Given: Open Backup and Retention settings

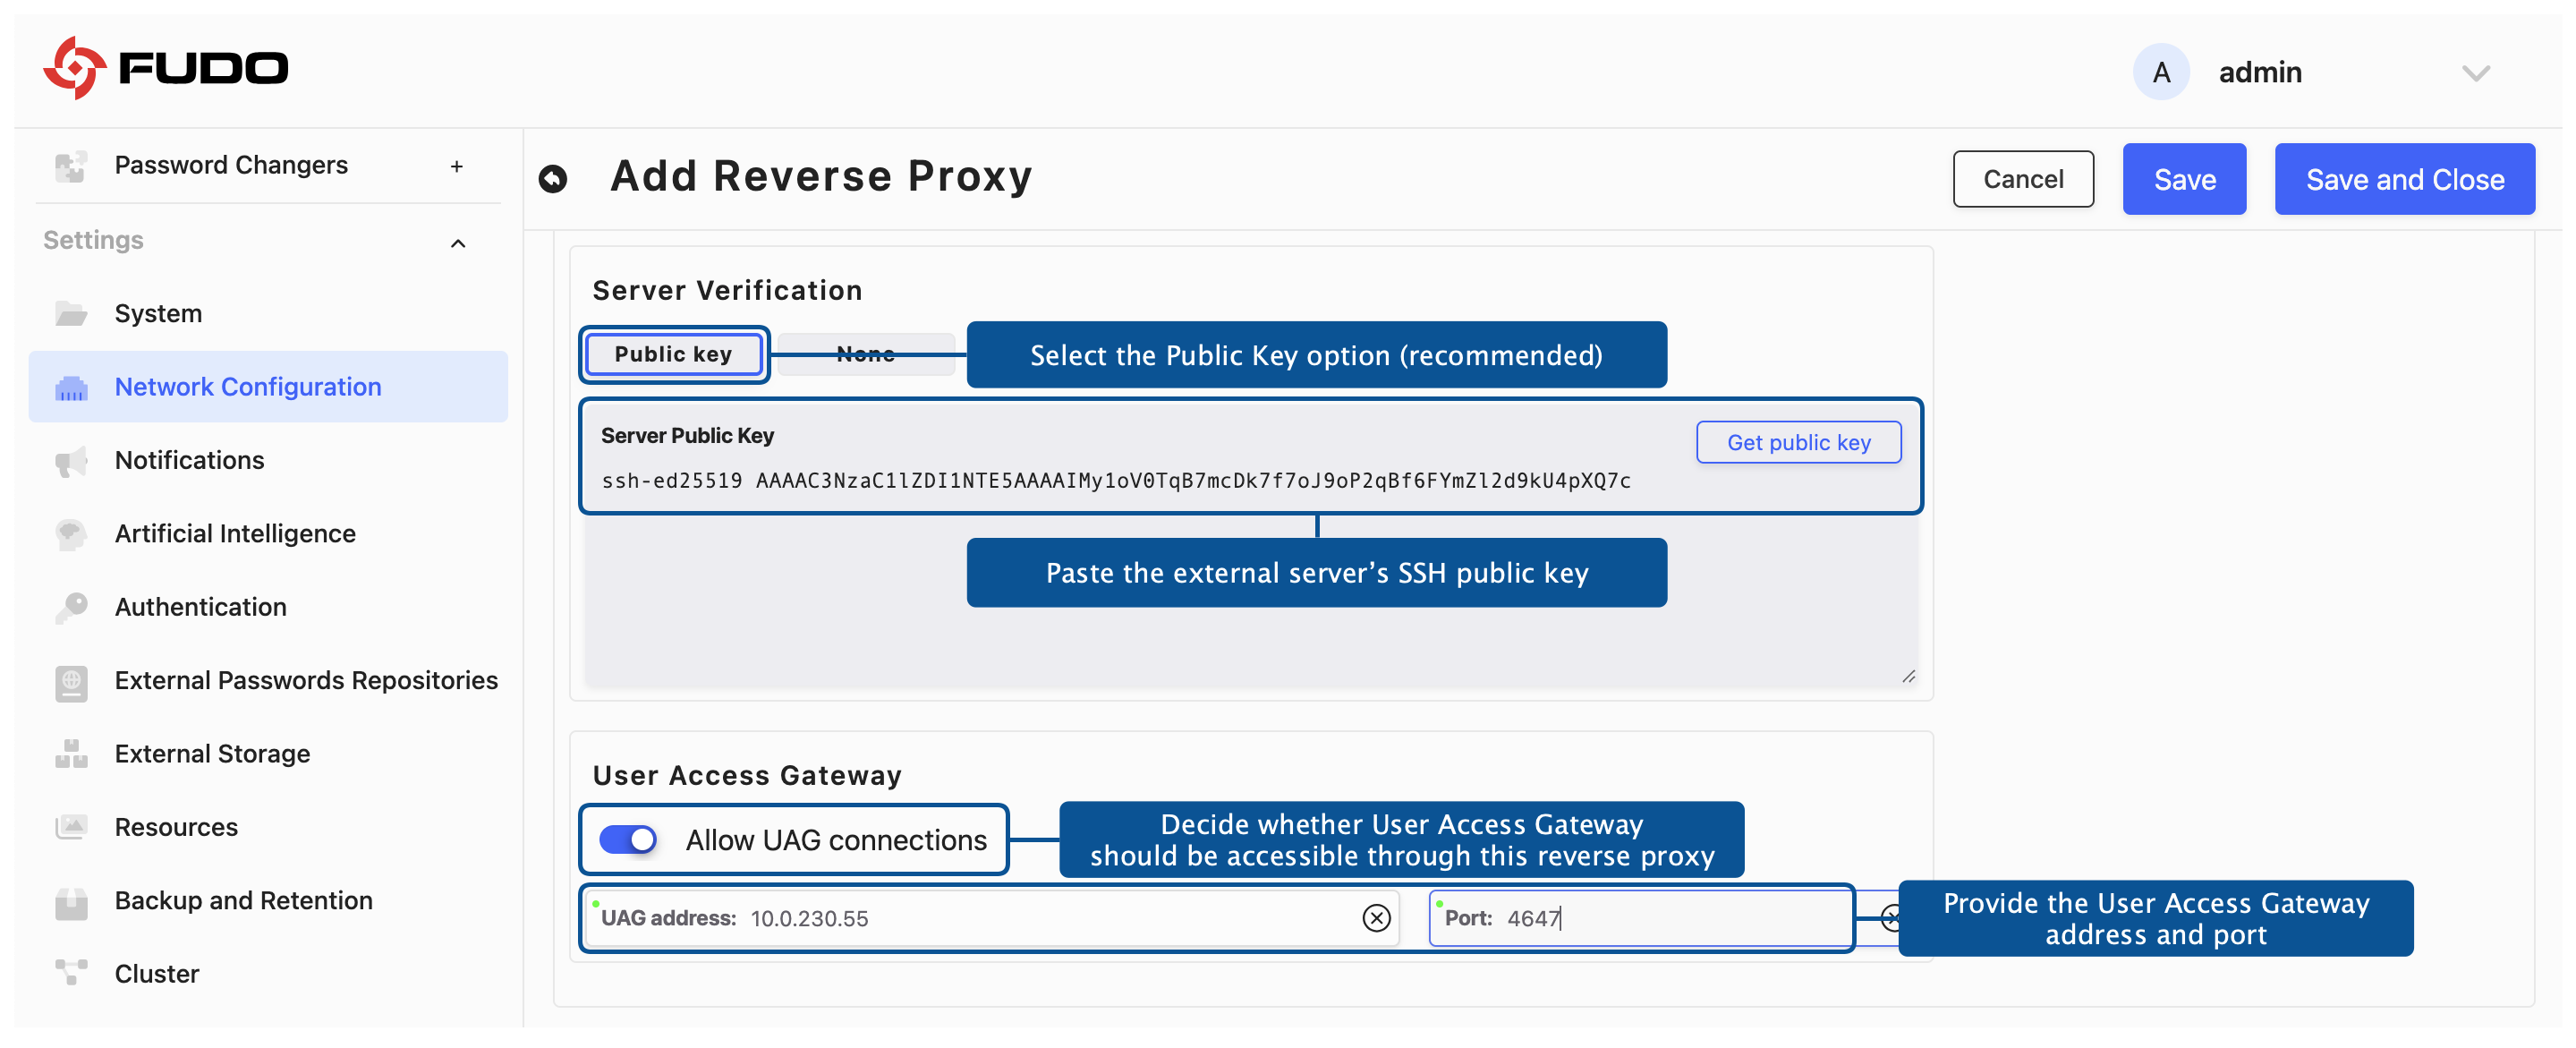Looking at the screenshot, I should pos(243,900).
